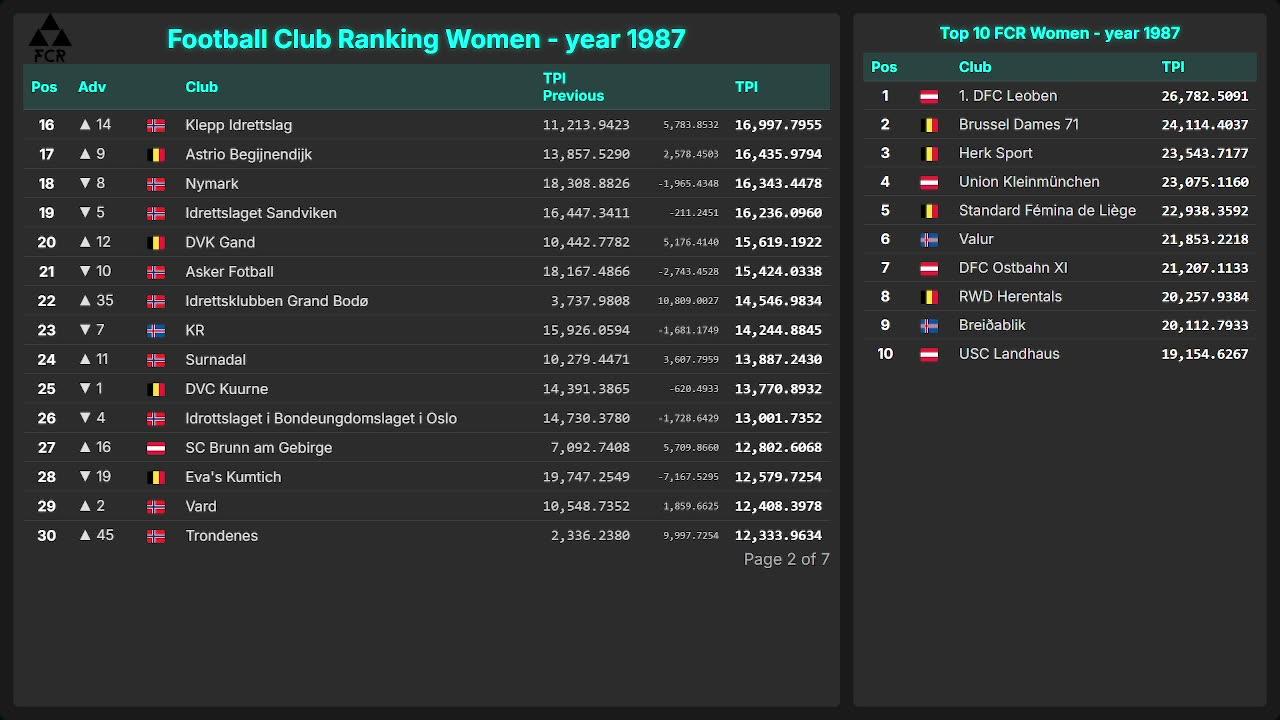Click the Surnadal club name
Viewport: 1280px width, 720px height.
pyautogui.click(x=216, y=359)
